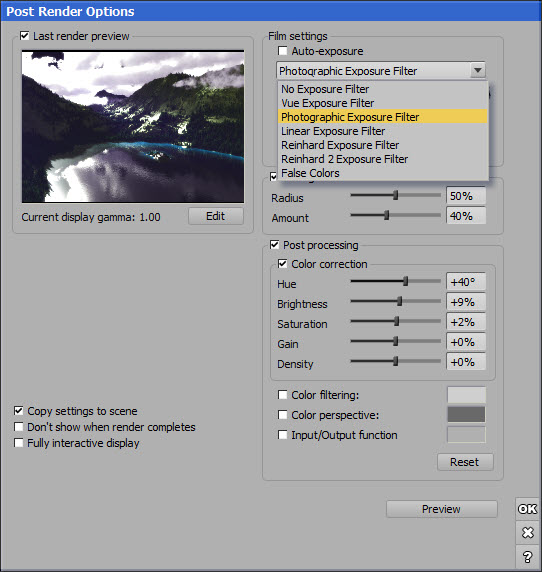Disable the Color correction checkbox
Viewport: 542px width, 572px height.
coord(283,263)
